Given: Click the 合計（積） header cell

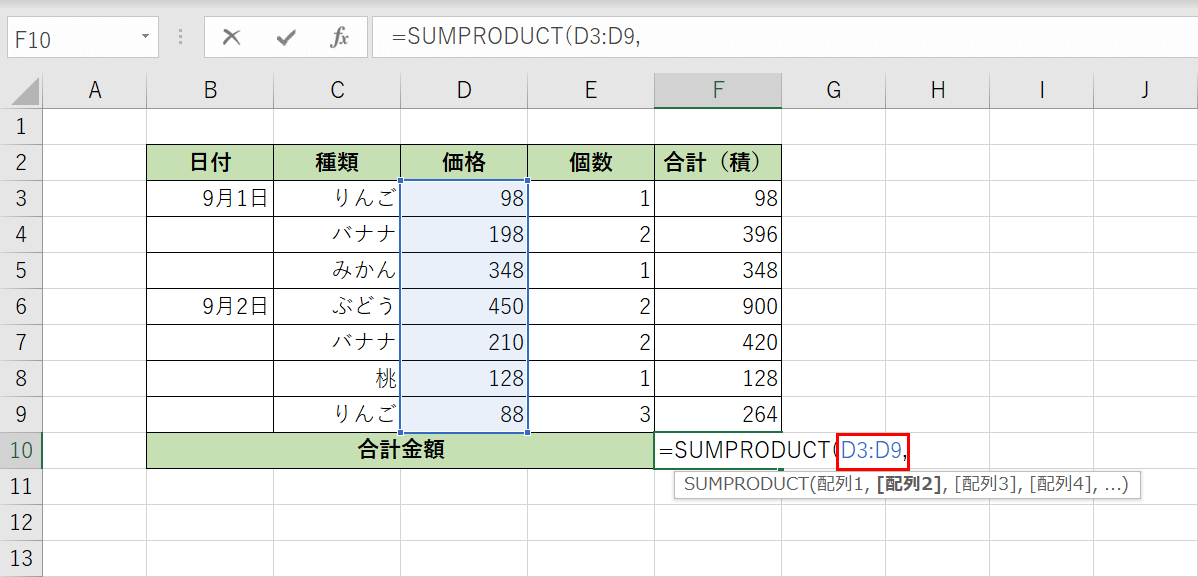Looking at the screenshot, I should pyautogui.click(x=717, y=162).
